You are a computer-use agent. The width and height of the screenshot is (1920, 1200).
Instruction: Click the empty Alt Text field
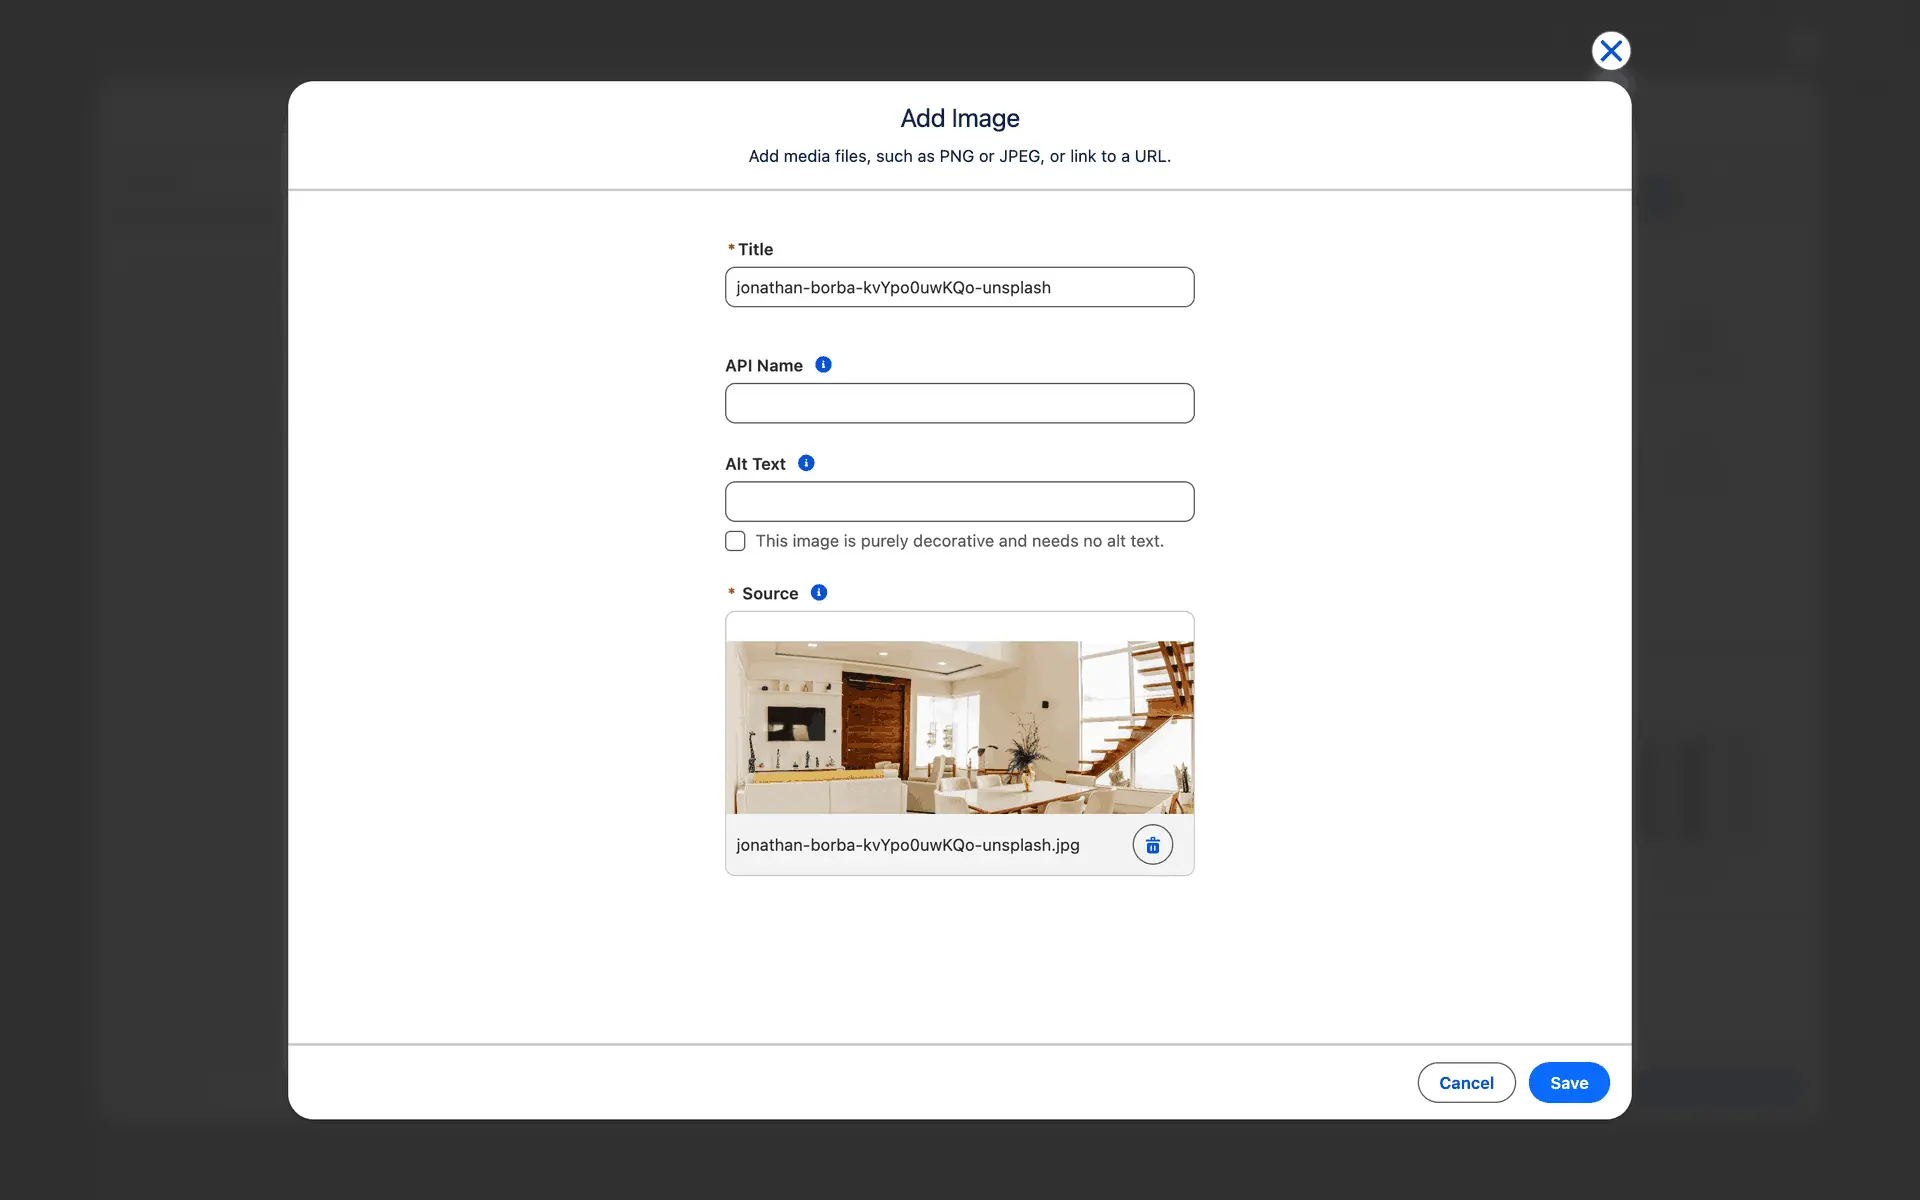click(959, 501)
